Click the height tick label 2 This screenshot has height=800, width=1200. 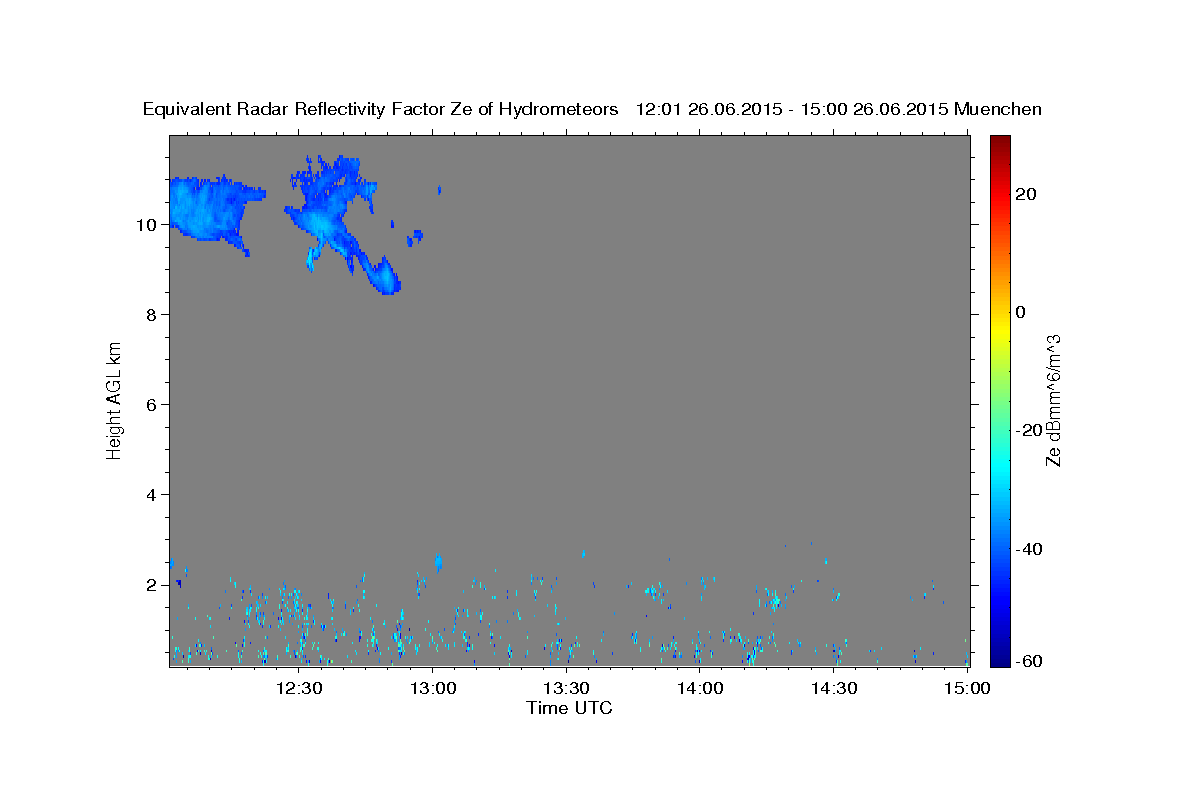153,585
